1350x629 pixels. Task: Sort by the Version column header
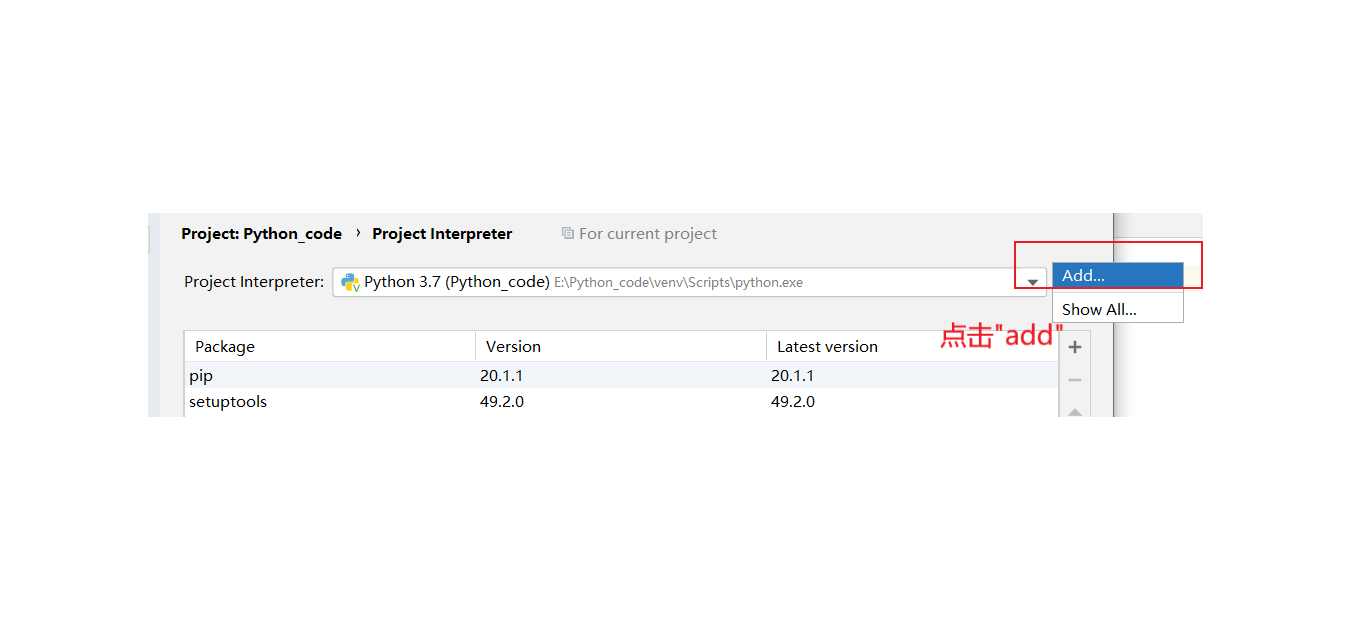tap(621, 346)
